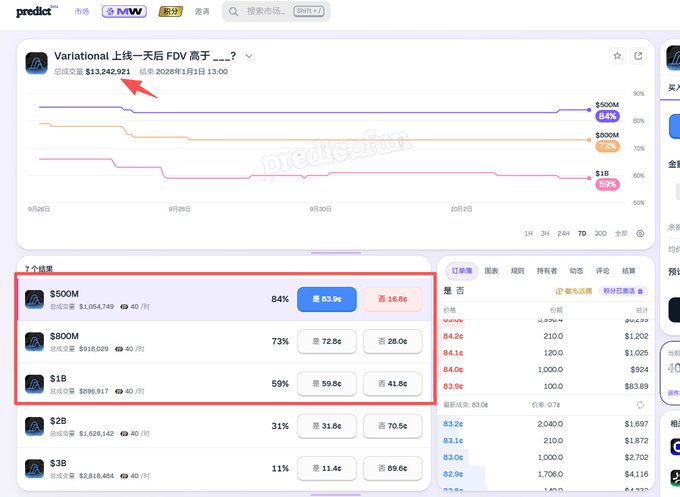Switch to the 图表 tab
The image size is (680, 497).
[x=491, y=271]
